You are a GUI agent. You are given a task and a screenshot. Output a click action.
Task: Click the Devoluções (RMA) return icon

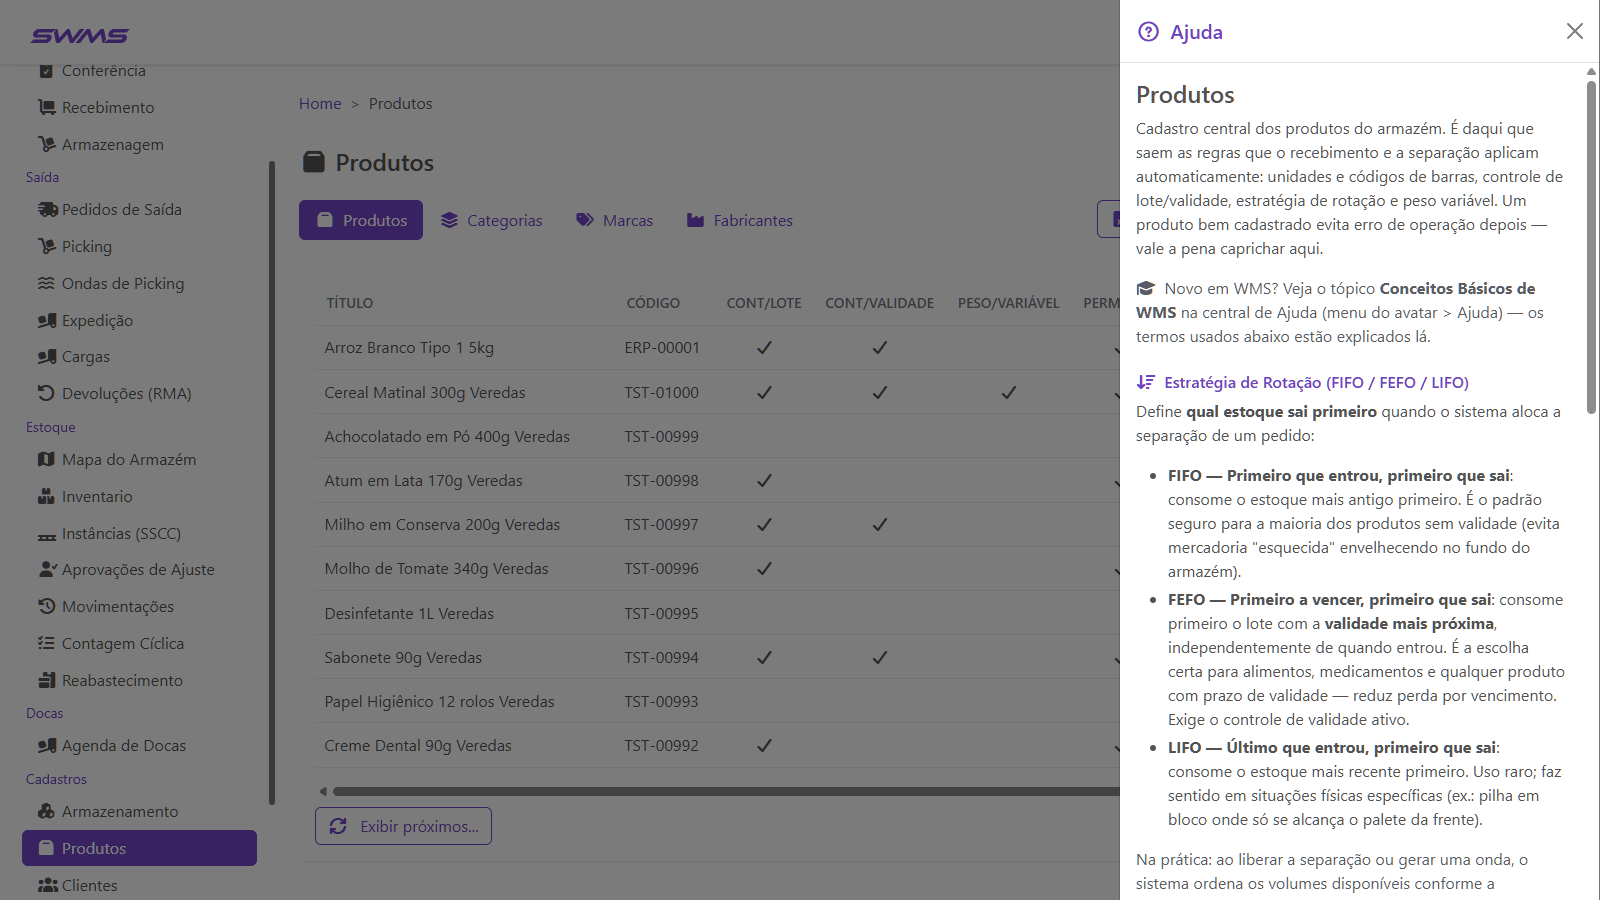pyautogui.click(x=47, y=393)
